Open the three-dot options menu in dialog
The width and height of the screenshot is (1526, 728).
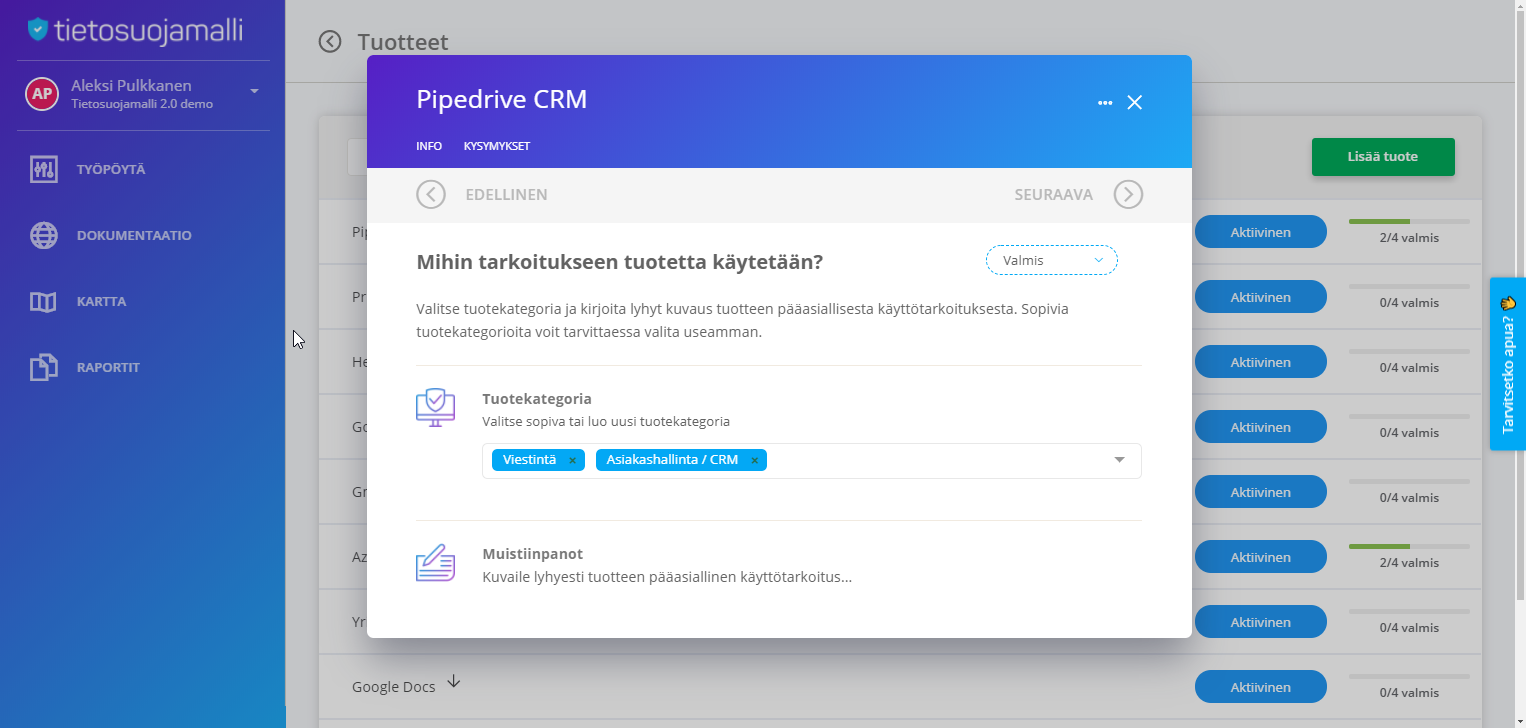1105,103
